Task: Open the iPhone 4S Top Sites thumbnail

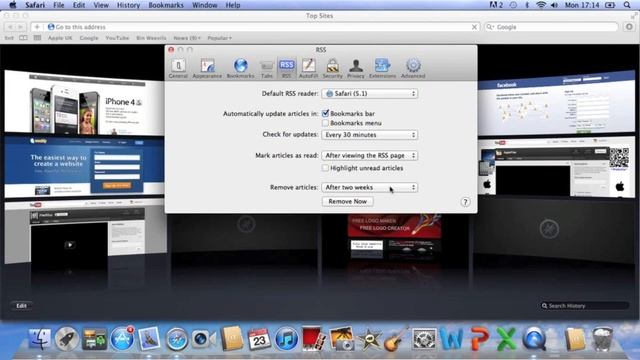Action: click(x=84, y=102)
